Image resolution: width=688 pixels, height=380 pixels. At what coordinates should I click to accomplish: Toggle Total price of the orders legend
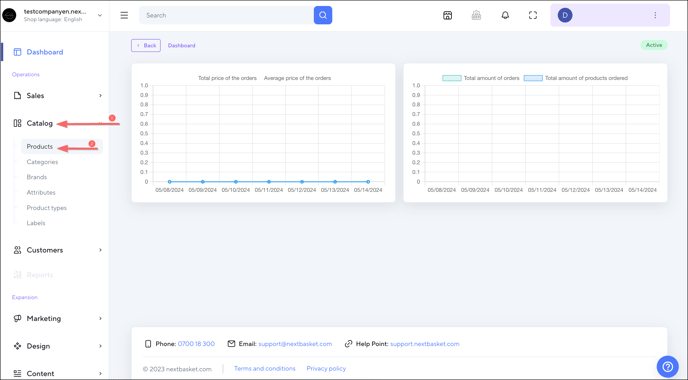point(227,78)
